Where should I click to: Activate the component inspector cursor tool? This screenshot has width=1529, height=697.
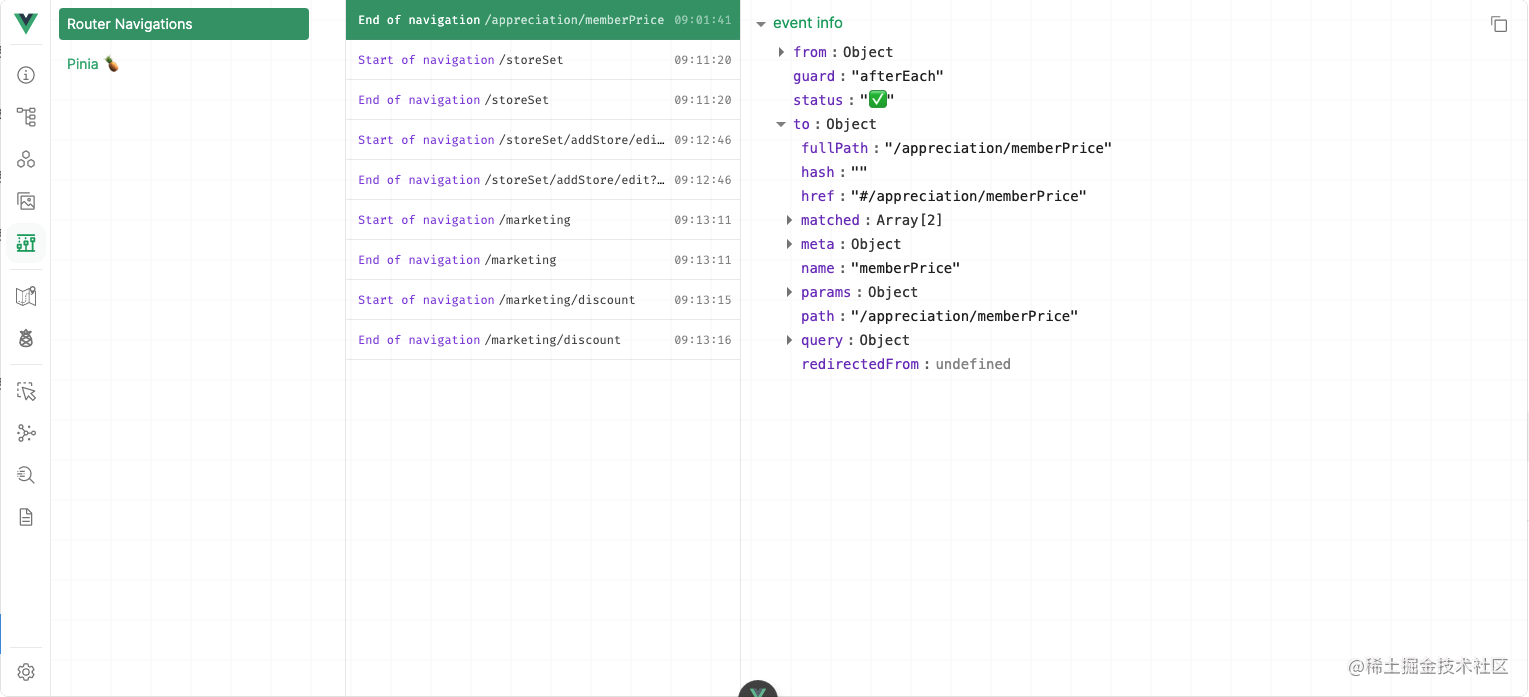pyautogui.click(x=26, y=391)
